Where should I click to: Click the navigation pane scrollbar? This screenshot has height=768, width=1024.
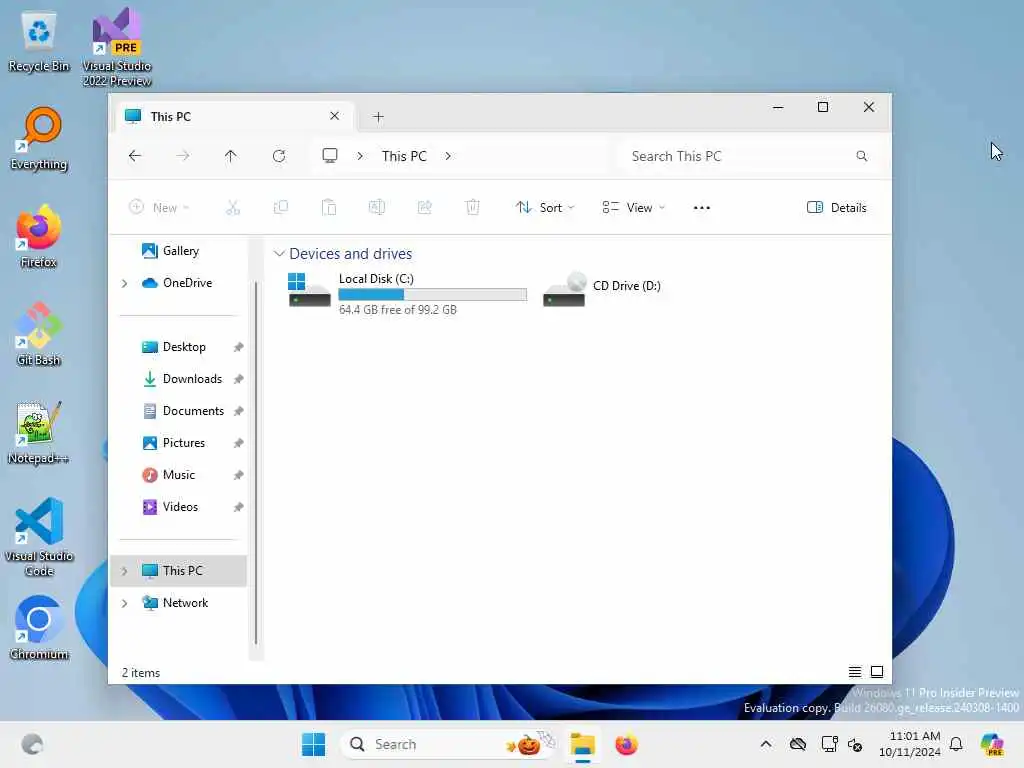(x=256, y=462)
